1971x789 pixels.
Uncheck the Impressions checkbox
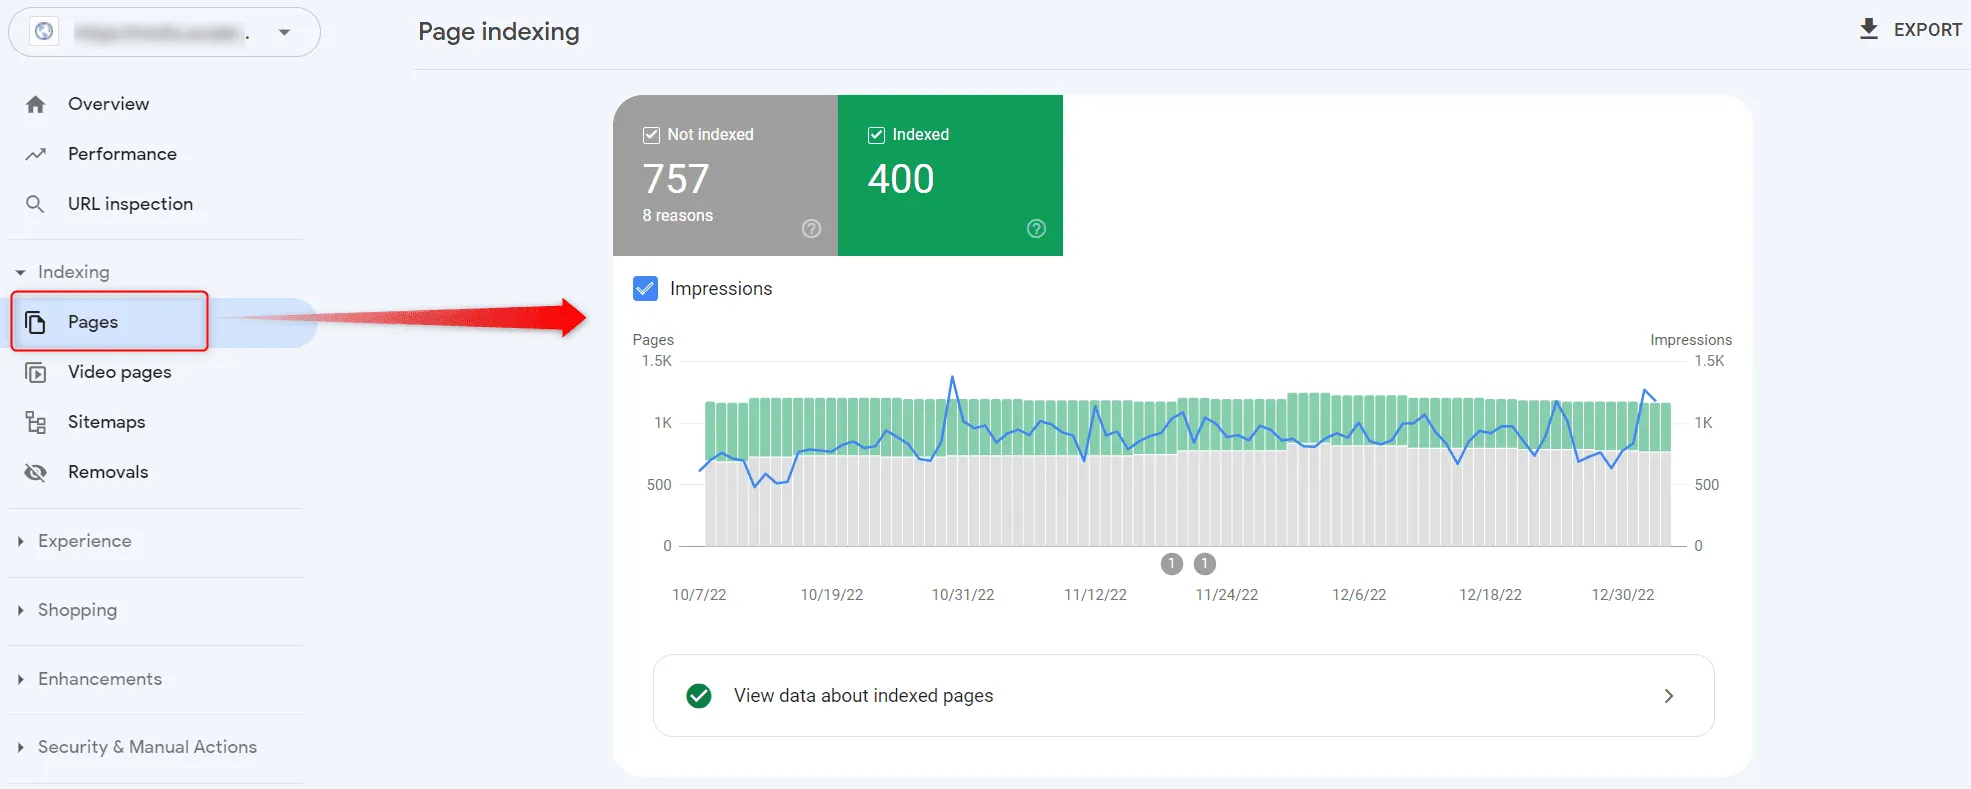(646, 289)
